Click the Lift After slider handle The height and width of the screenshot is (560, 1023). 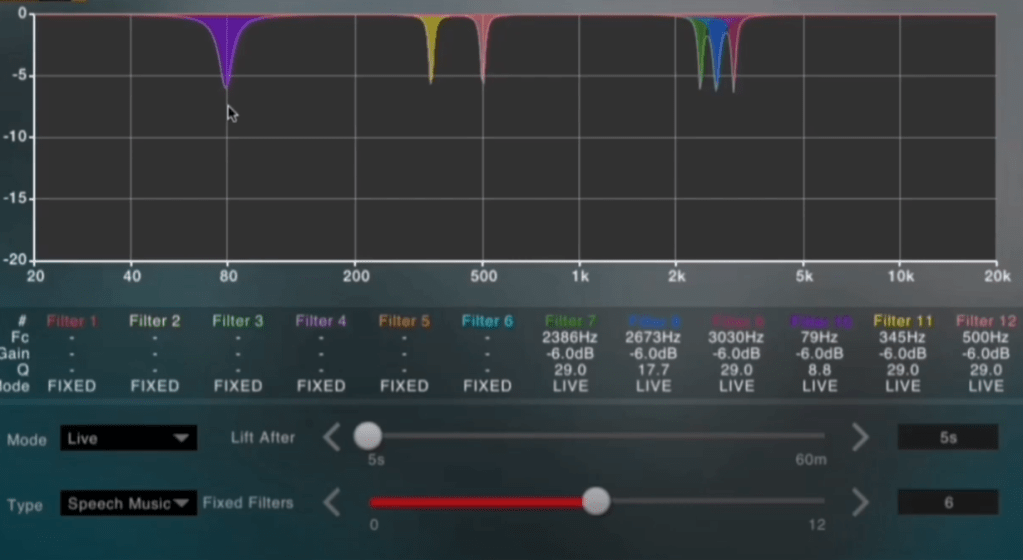(x=368, y=436)
